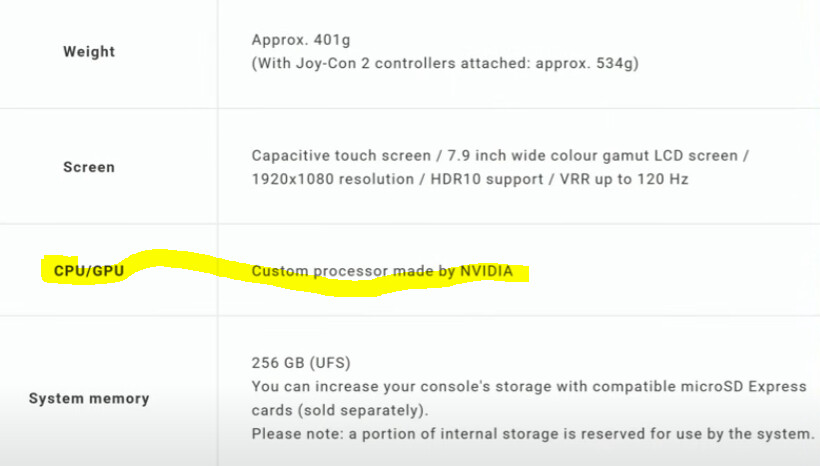Click the System memory row label
The height and width of the screenshot is (466, 820).
89,398
